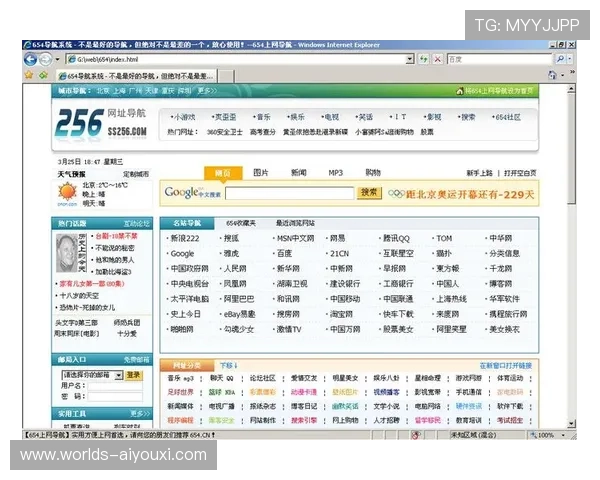Click the 北京 city navigation link

103,91
